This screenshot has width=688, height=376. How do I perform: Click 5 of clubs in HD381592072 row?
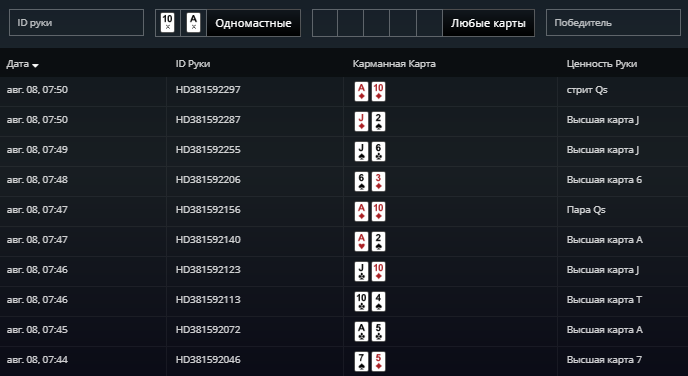tap(378, 331)
